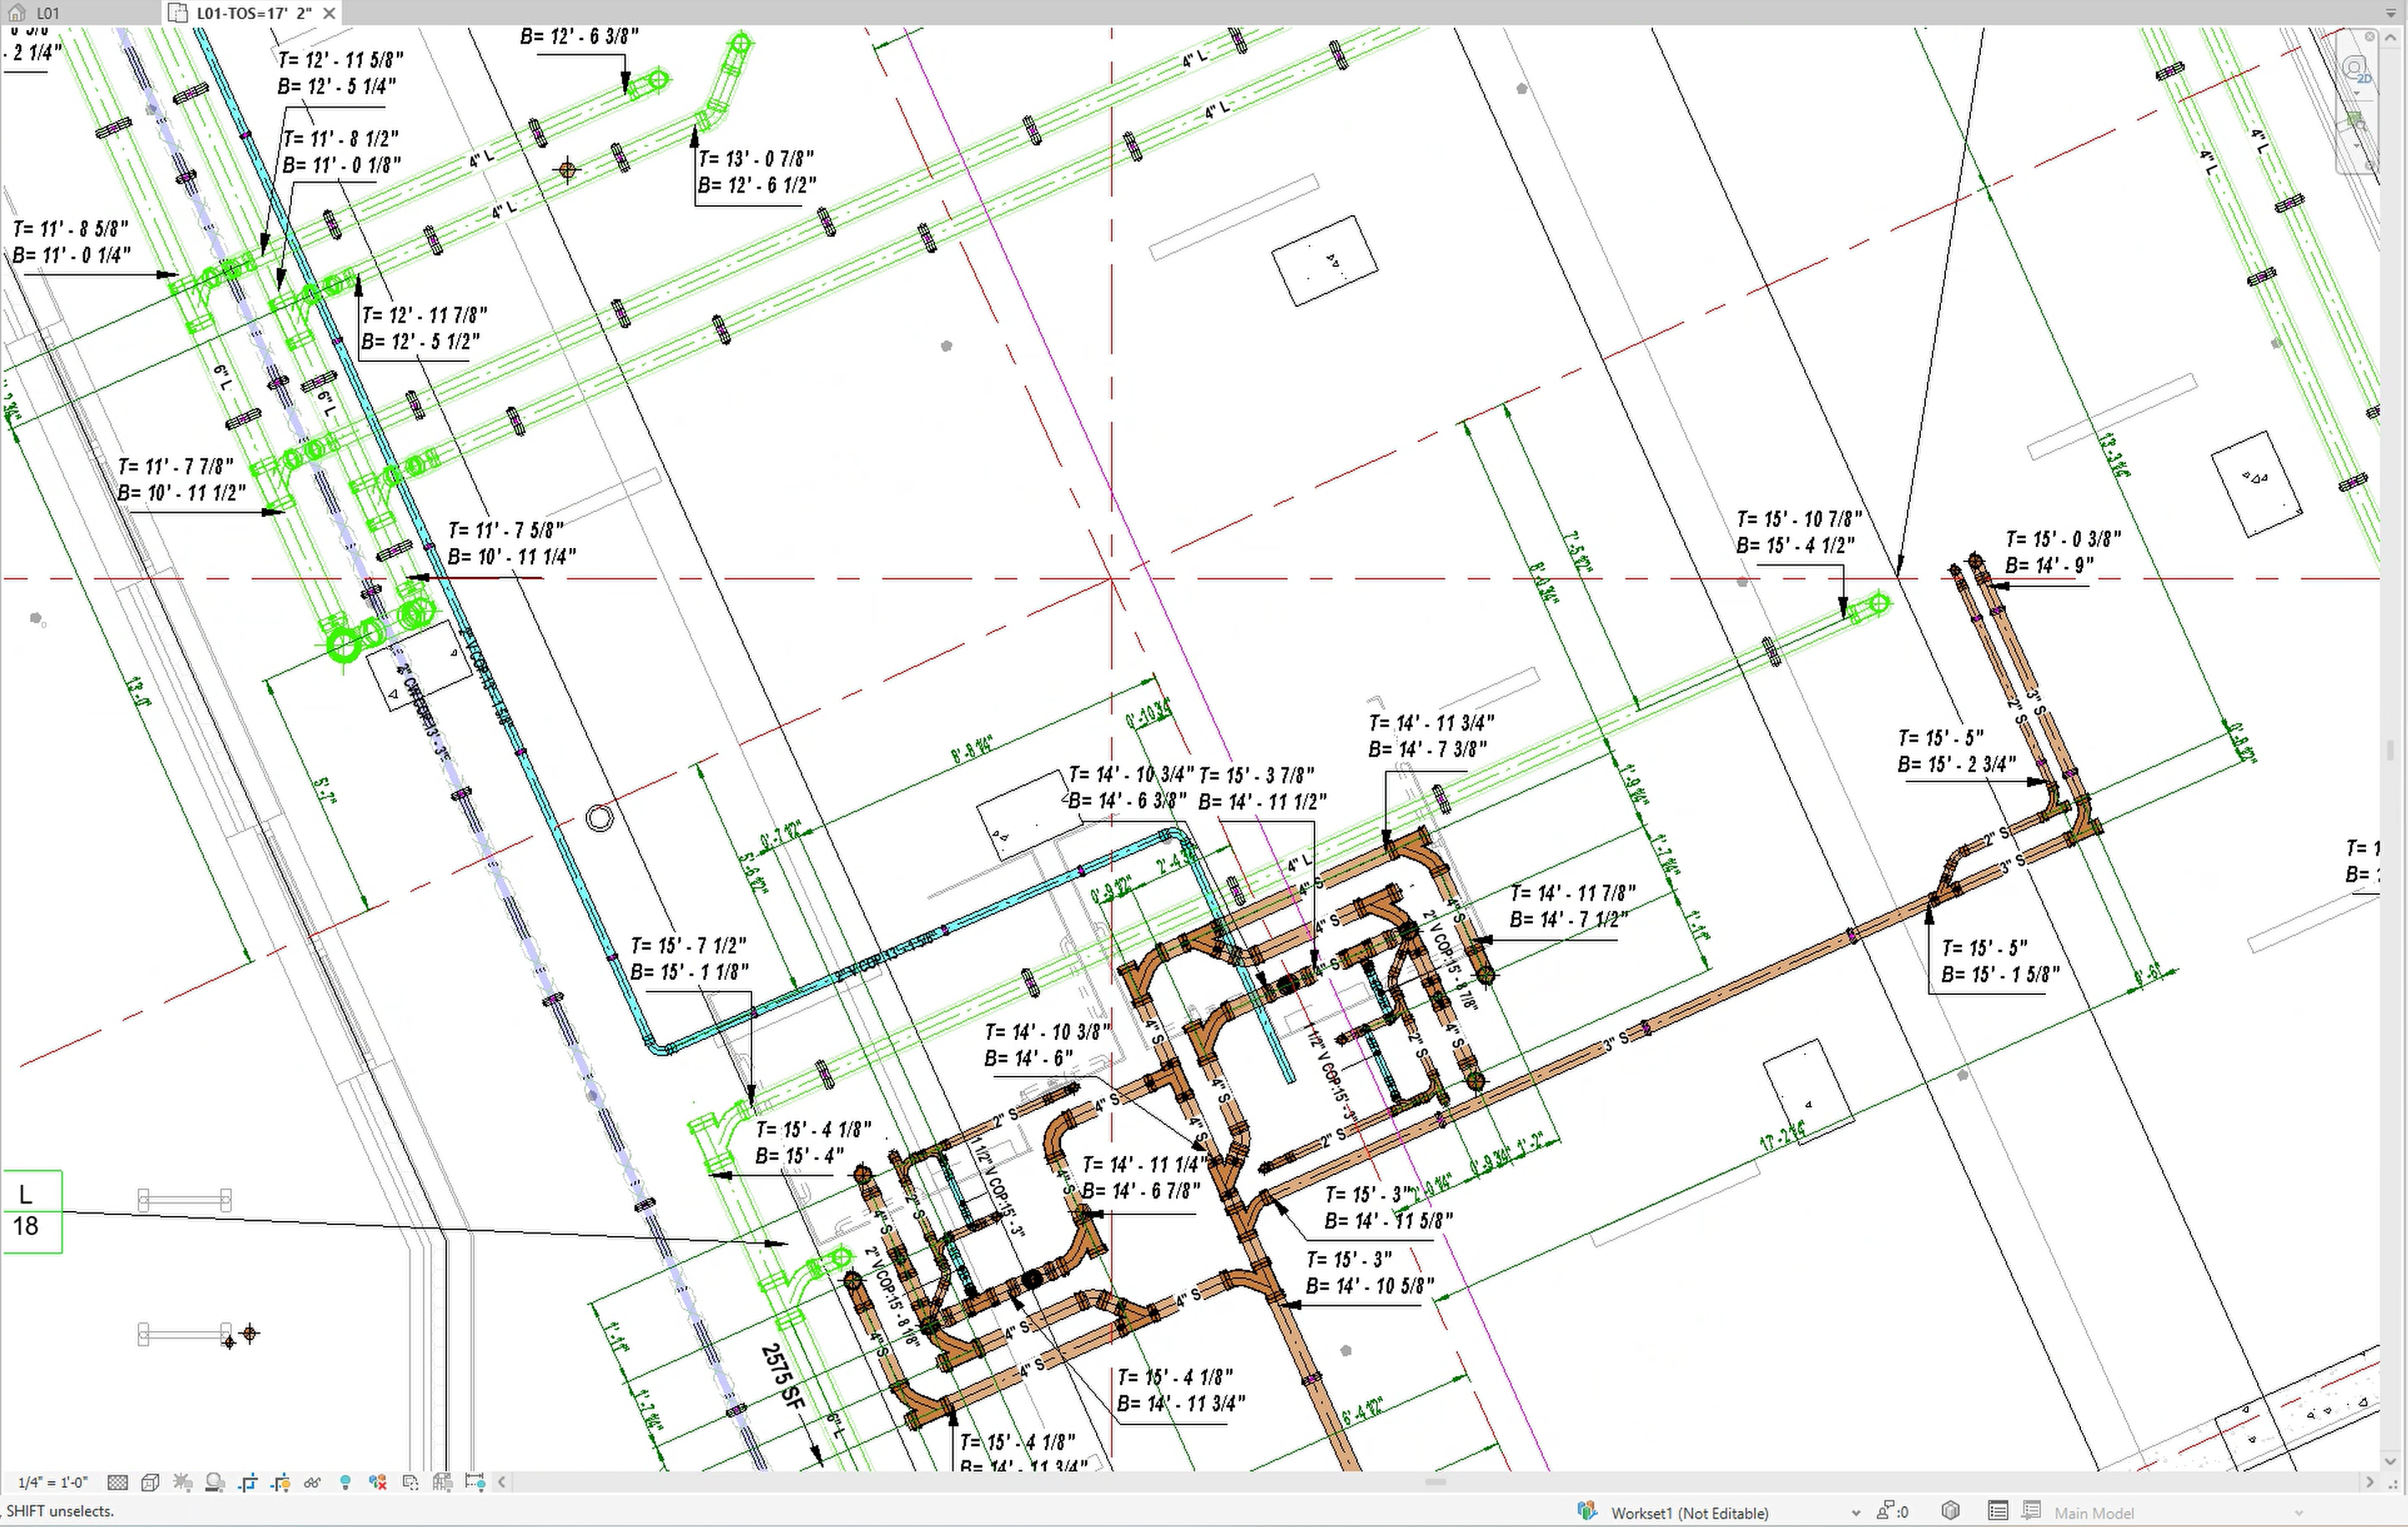2408x1527 pixels.
Task: Expand Workset1 (Not Editable) dropdown
Action: point(1856,1513)
